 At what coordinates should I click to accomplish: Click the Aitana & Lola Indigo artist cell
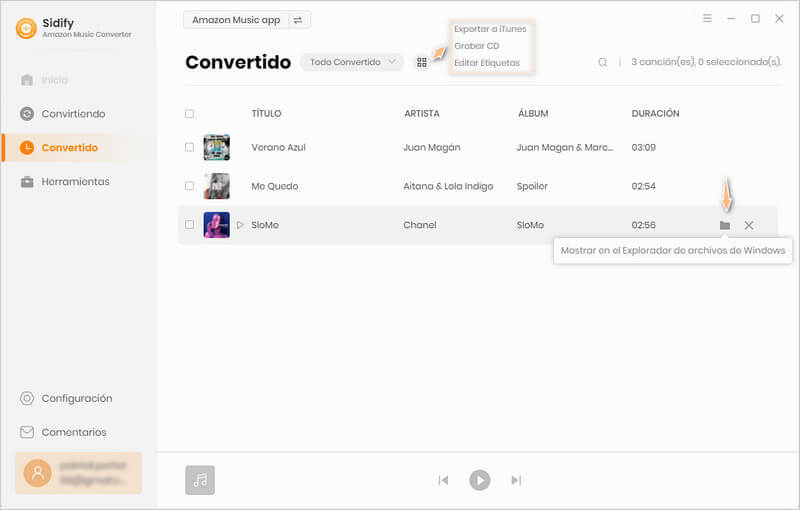click(448, 186)
